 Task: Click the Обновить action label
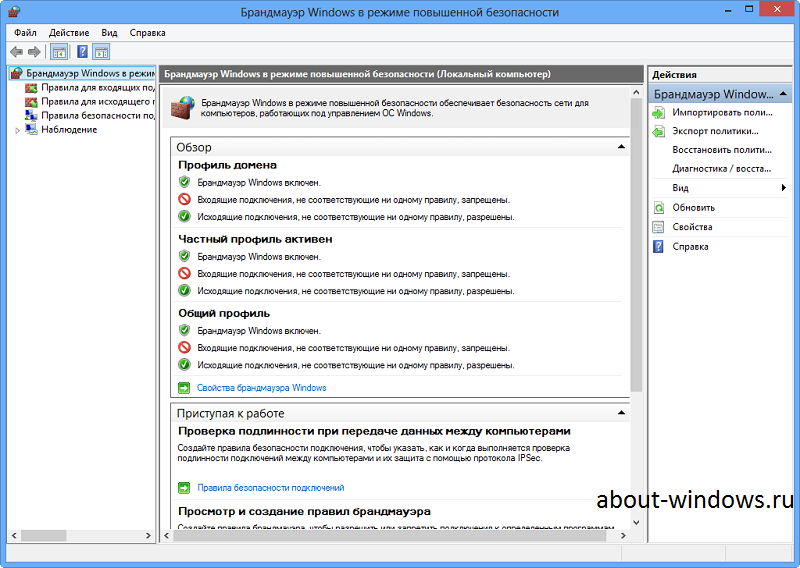(x=693, y=208)
